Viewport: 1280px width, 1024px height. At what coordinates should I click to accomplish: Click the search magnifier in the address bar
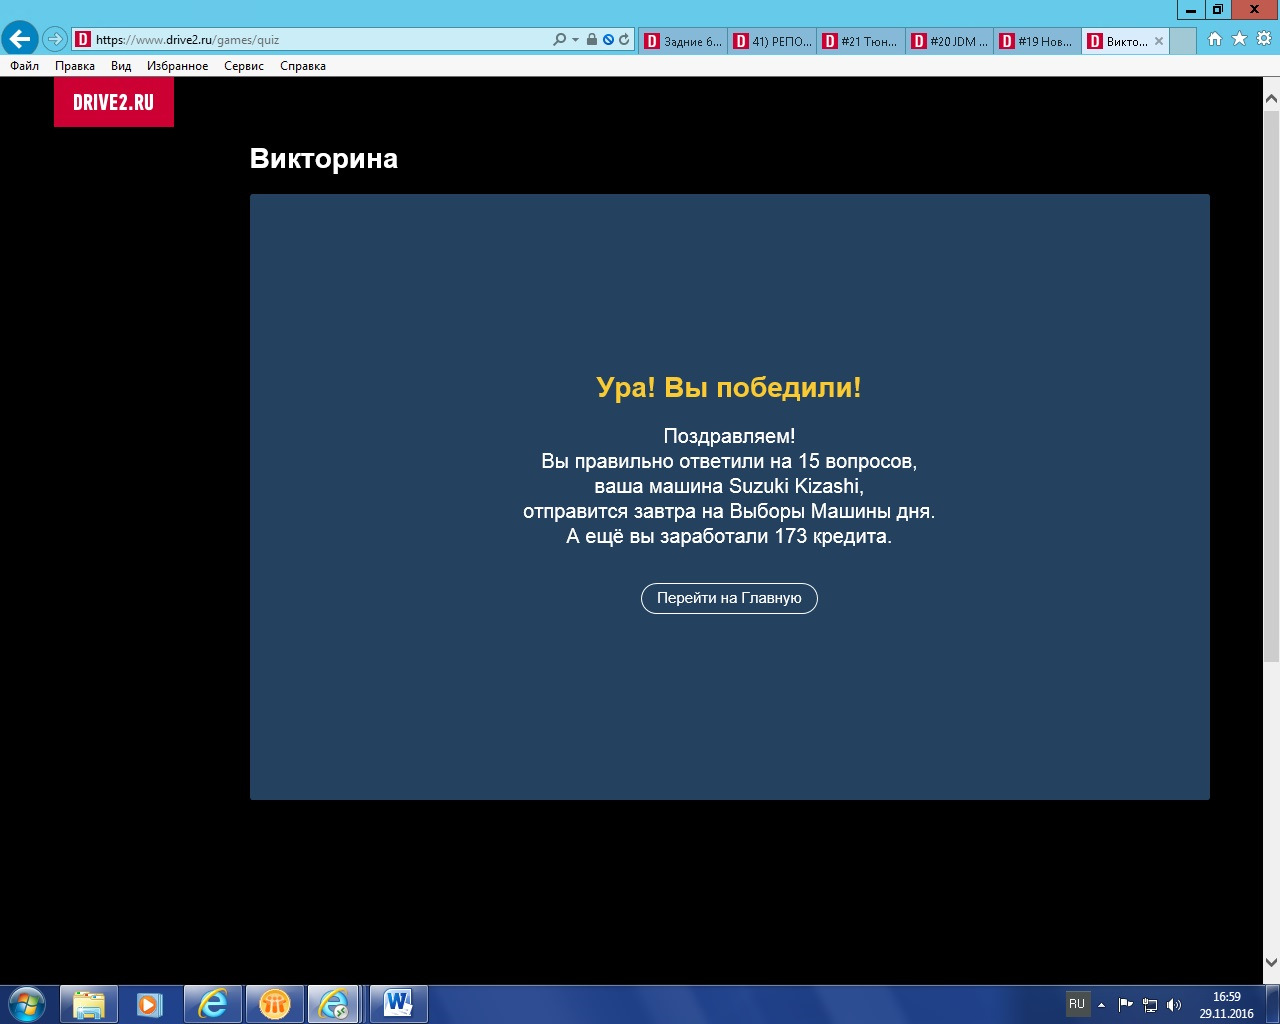[x=559, y=40]
